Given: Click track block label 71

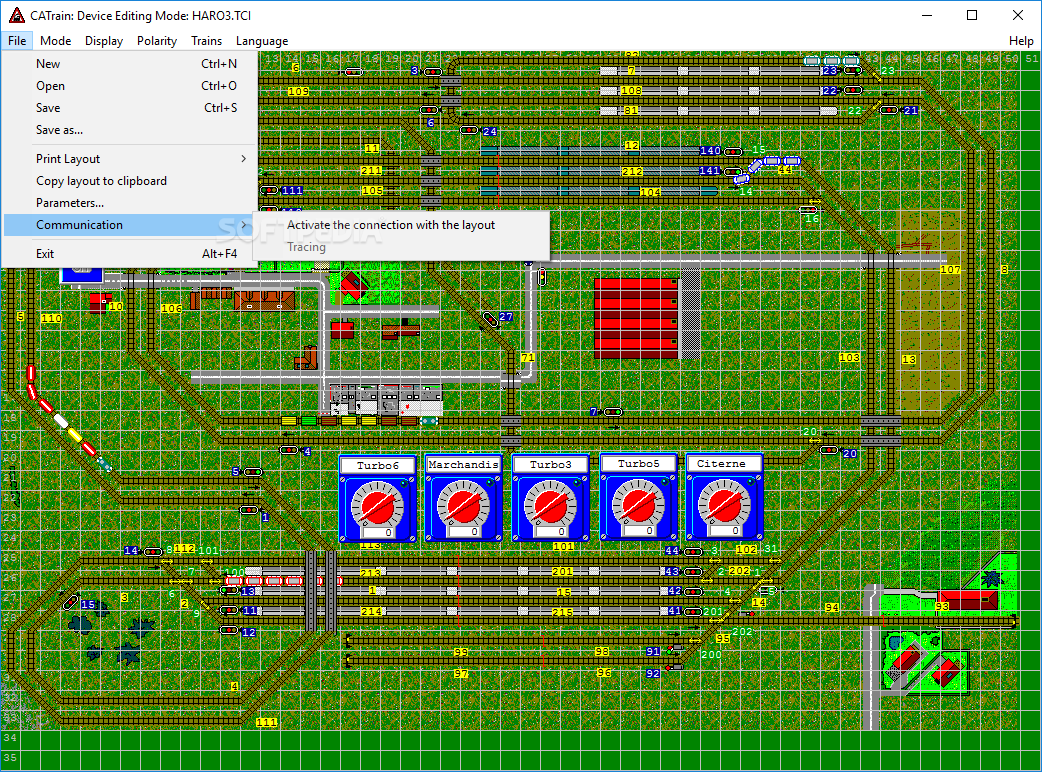Looking at the screenshot, I should click(528, 357).
